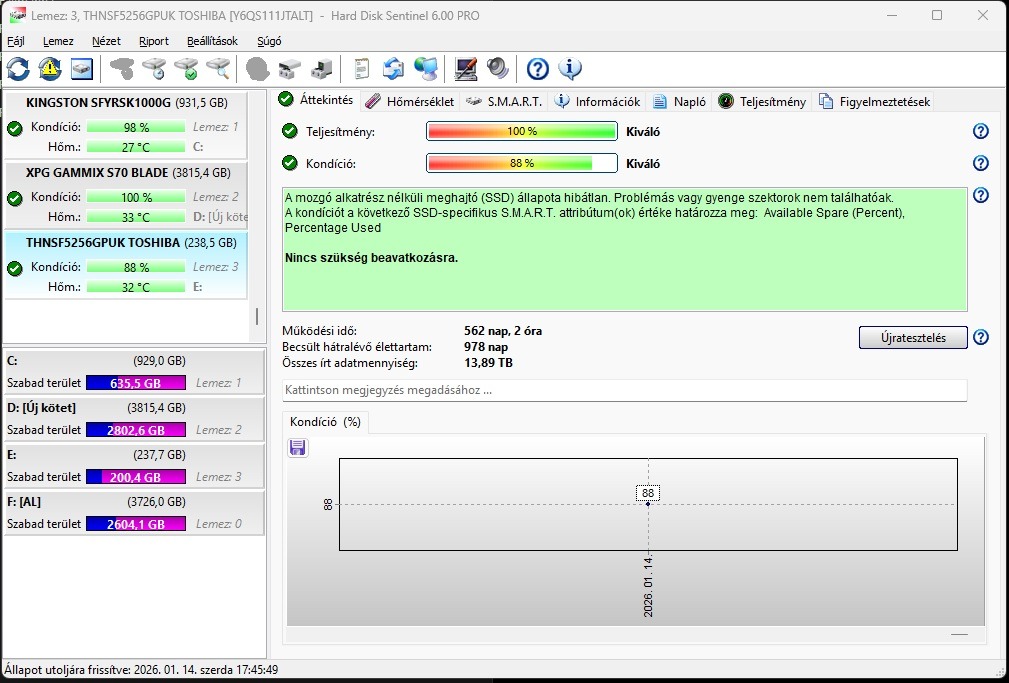Start a disk test with the magnifier icon

click(220, 68)
